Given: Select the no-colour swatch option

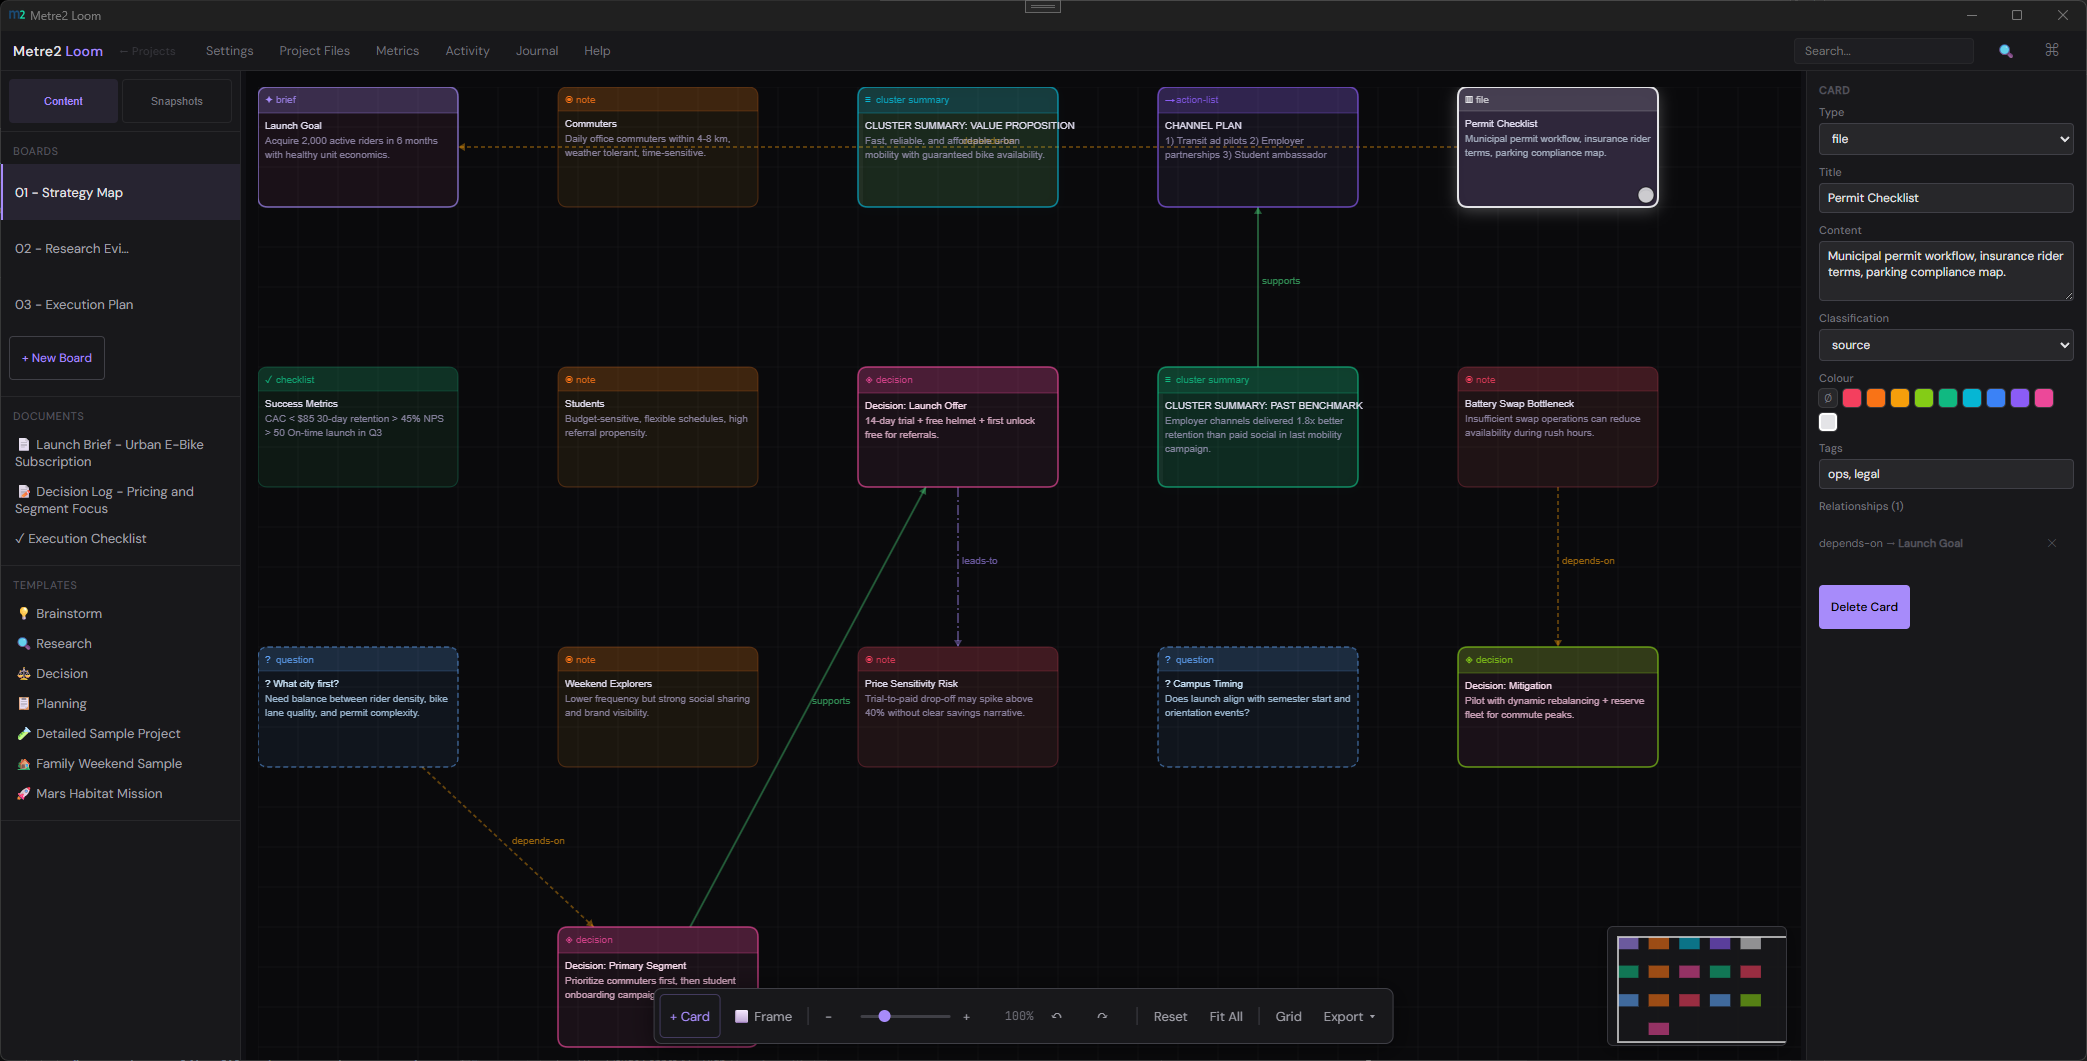Looking at the screenshot, I should 1828,398.
